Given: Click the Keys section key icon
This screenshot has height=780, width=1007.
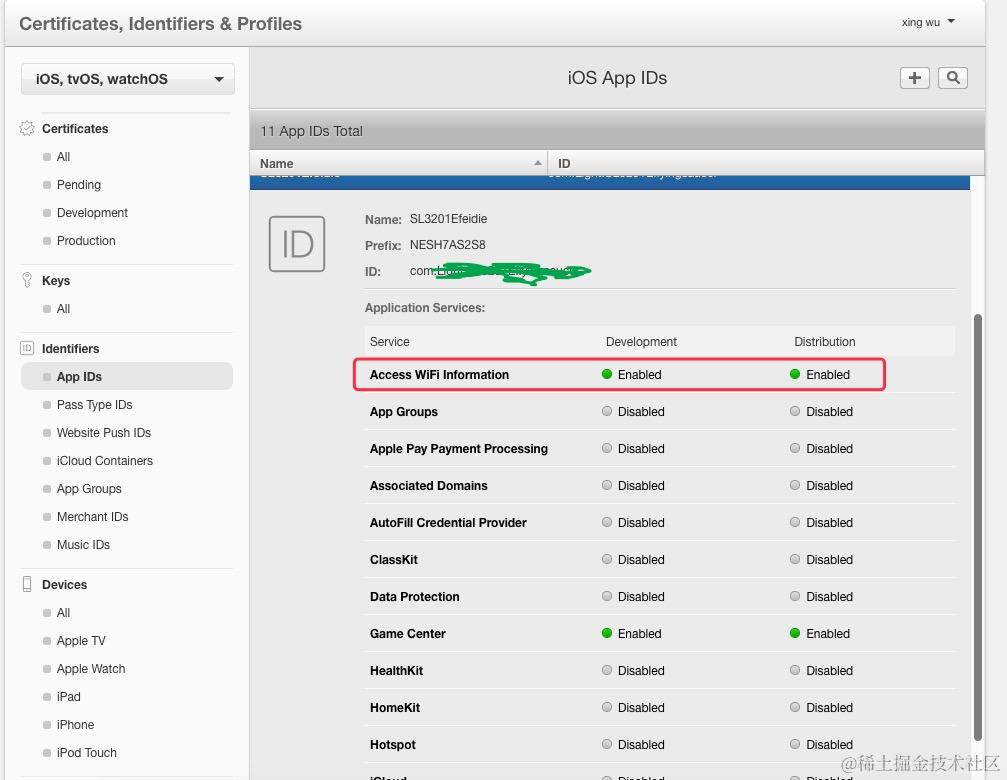Looking at the screenshot, I should tap(27, 280).
